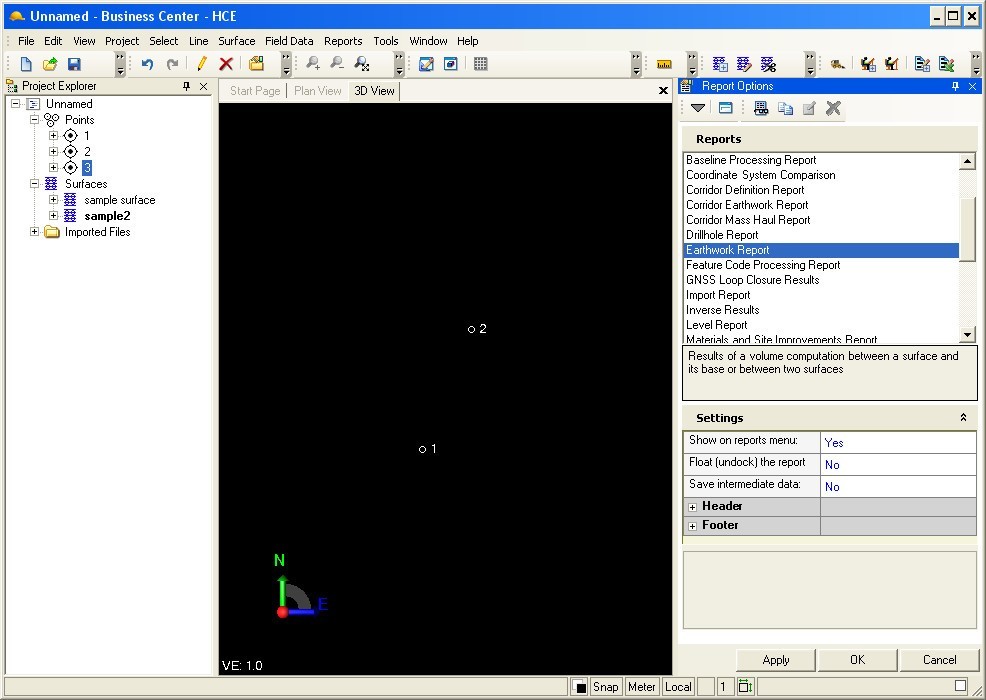The width and height of the screenshot is (986, 700).
Task: Click the import folder icon in toolbar
Action: [256, 64]
